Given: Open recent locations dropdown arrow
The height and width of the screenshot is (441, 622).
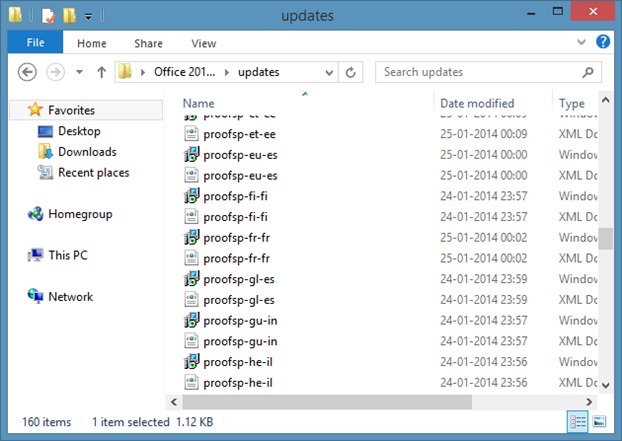Looking at the screenshot, I should [79, 72].
